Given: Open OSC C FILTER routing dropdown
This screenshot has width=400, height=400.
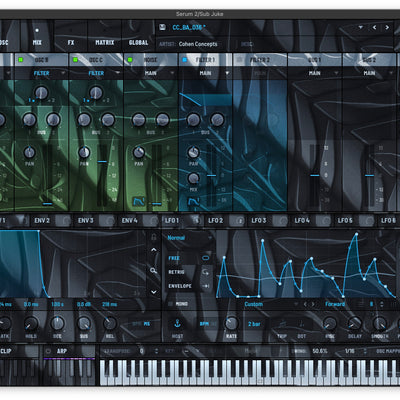Looking at the screenshot, I should (x=96, y=73).
